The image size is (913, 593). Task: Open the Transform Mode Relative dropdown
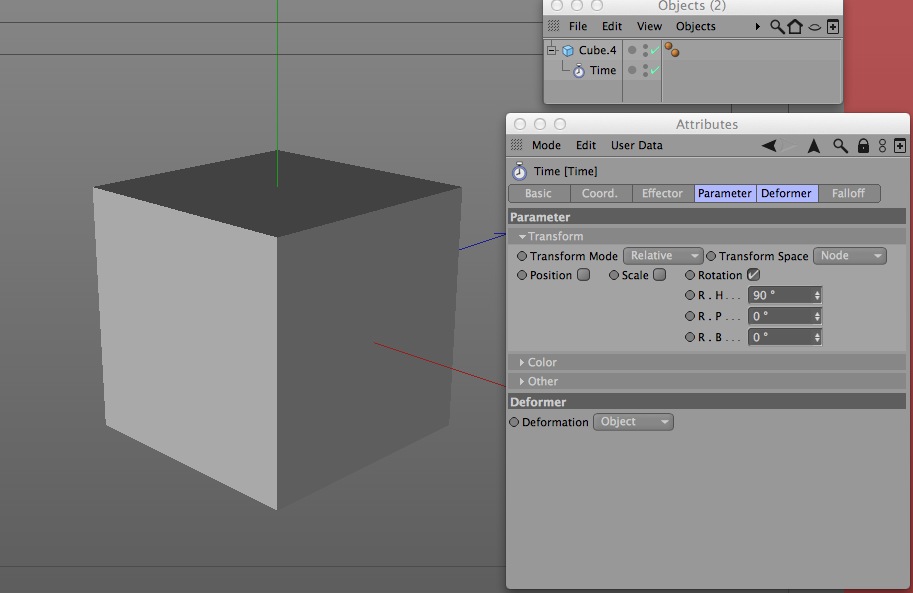[x=663, y=256]
